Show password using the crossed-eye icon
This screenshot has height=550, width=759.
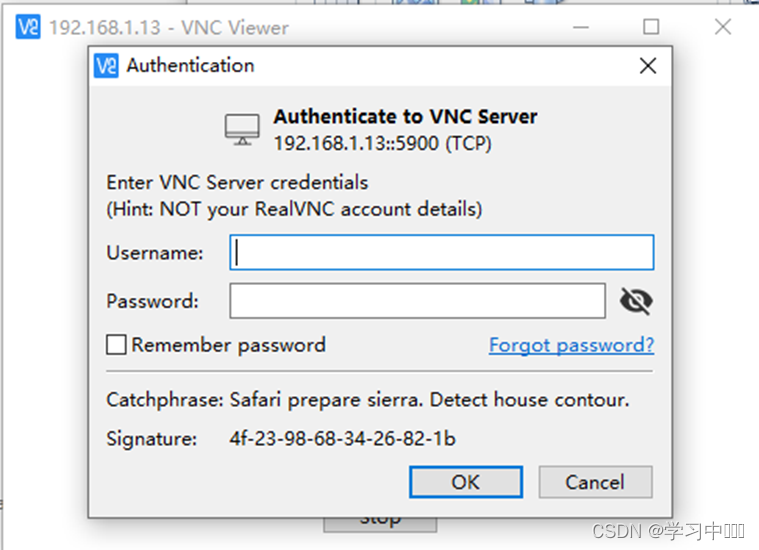tap(636, 301)
